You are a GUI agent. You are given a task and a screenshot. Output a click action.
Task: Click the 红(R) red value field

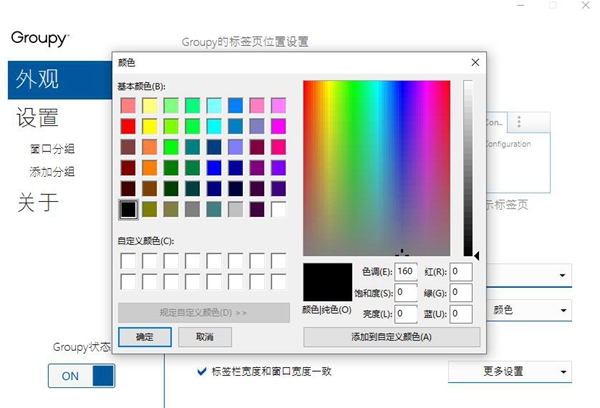point(461,271)
